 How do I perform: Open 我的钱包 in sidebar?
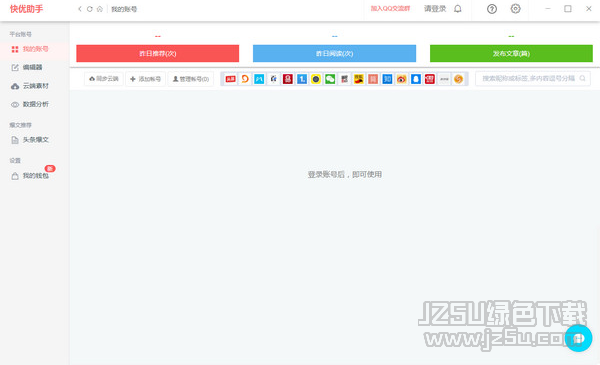[x=30, y=176]
